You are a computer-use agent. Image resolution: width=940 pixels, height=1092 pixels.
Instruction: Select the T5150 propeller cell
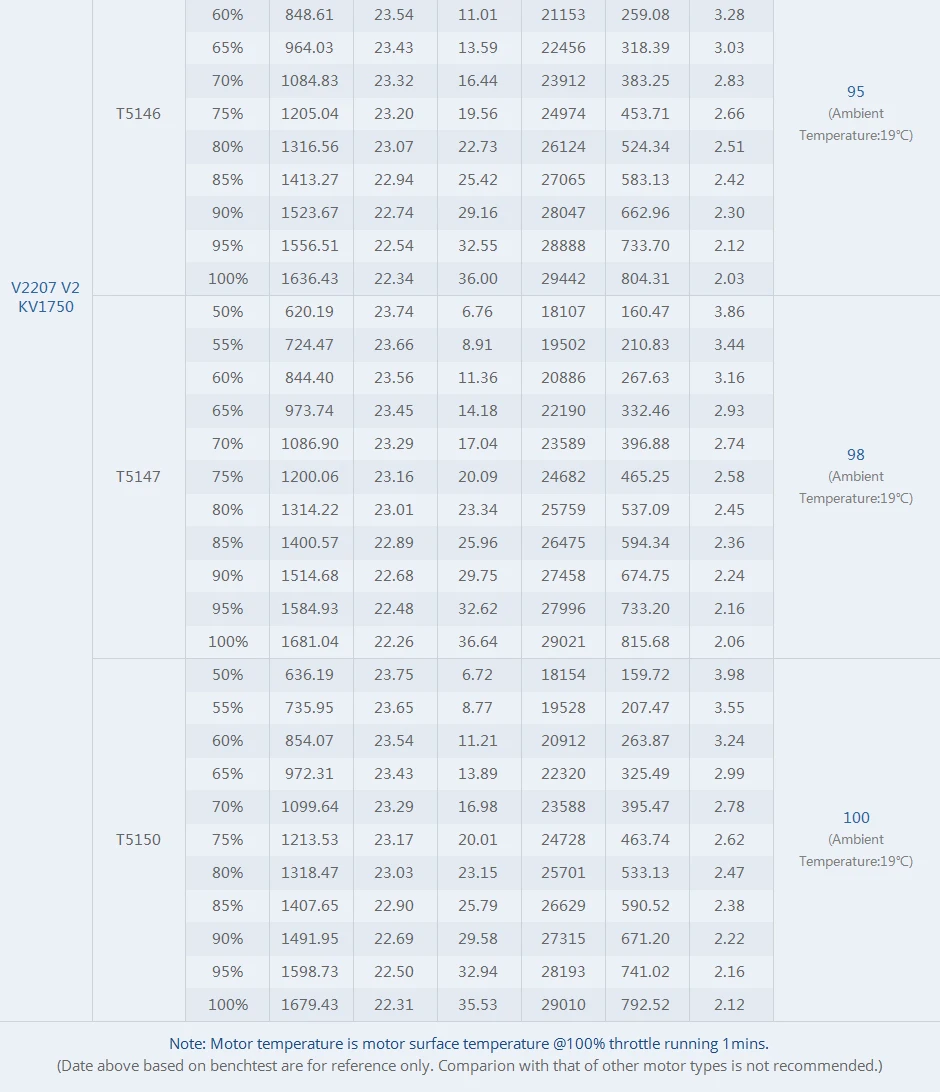coord(138,839)
